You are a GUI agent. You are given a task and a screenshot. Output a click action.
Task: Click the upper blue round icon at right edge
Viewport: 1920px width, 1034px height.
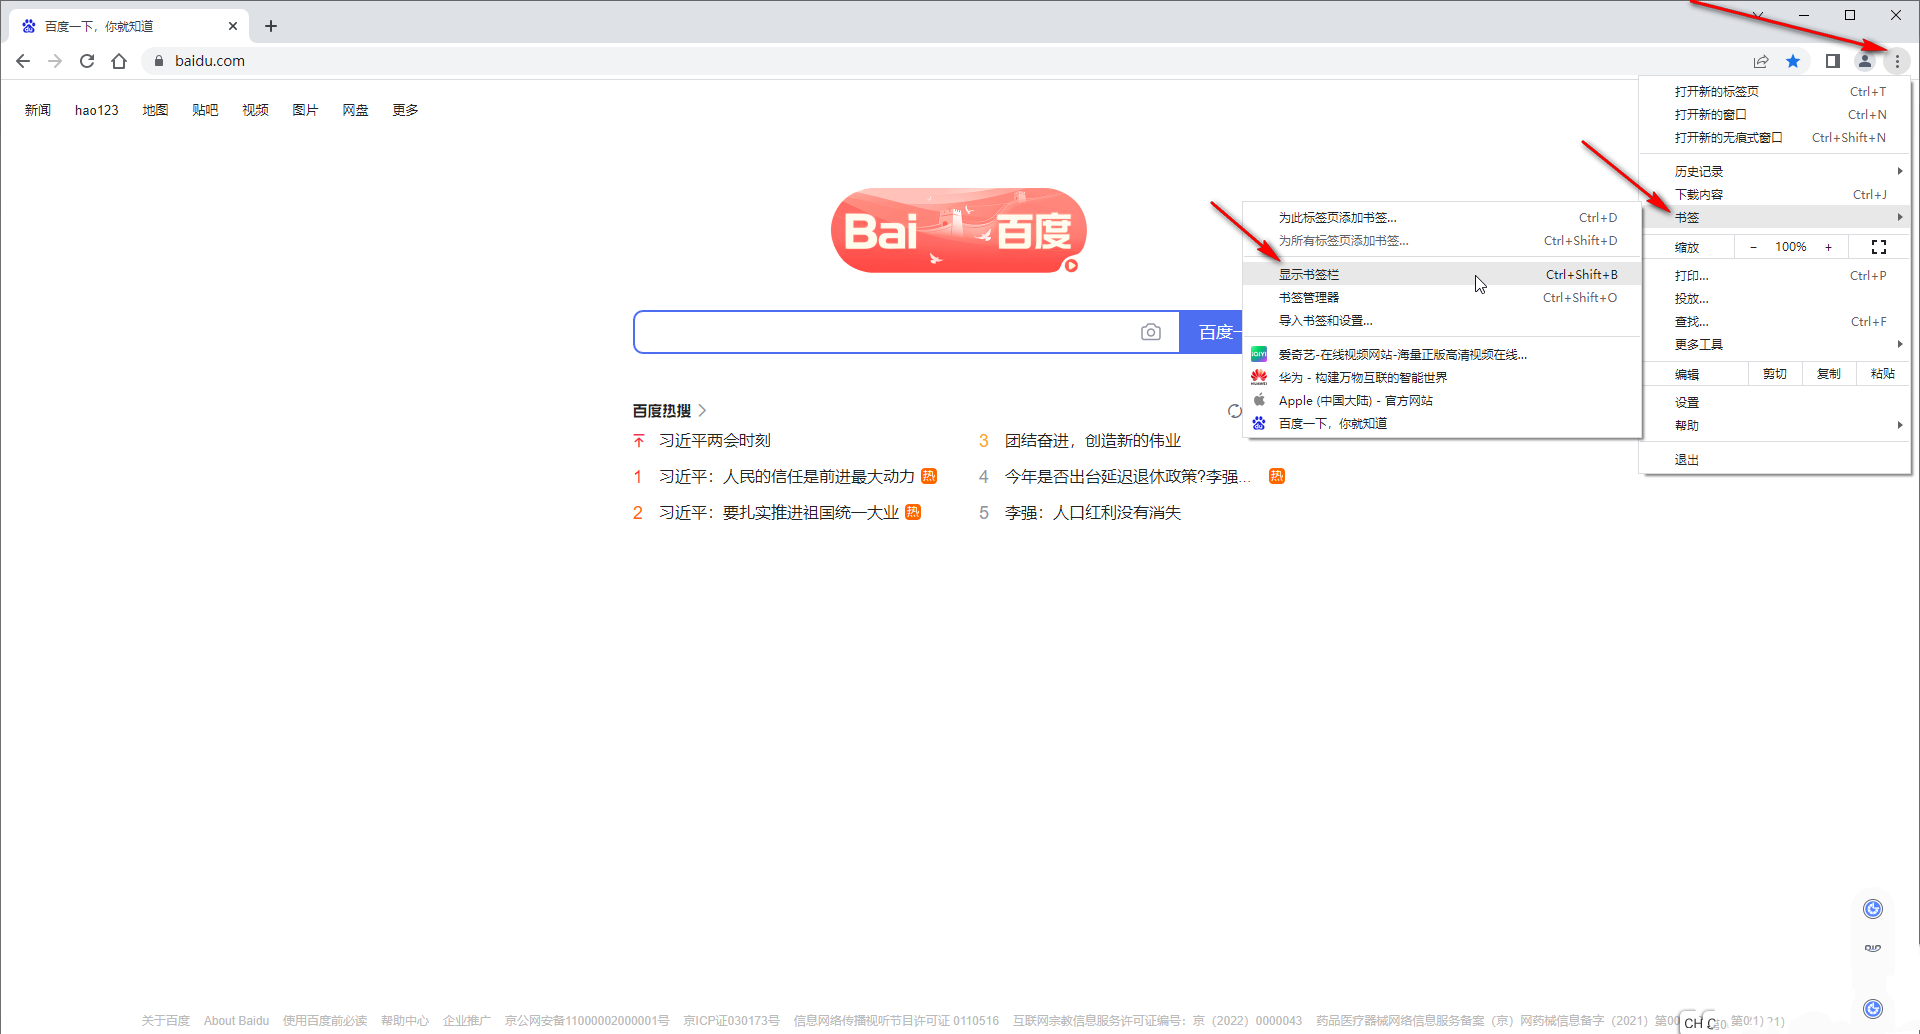tap(1873, 909)
